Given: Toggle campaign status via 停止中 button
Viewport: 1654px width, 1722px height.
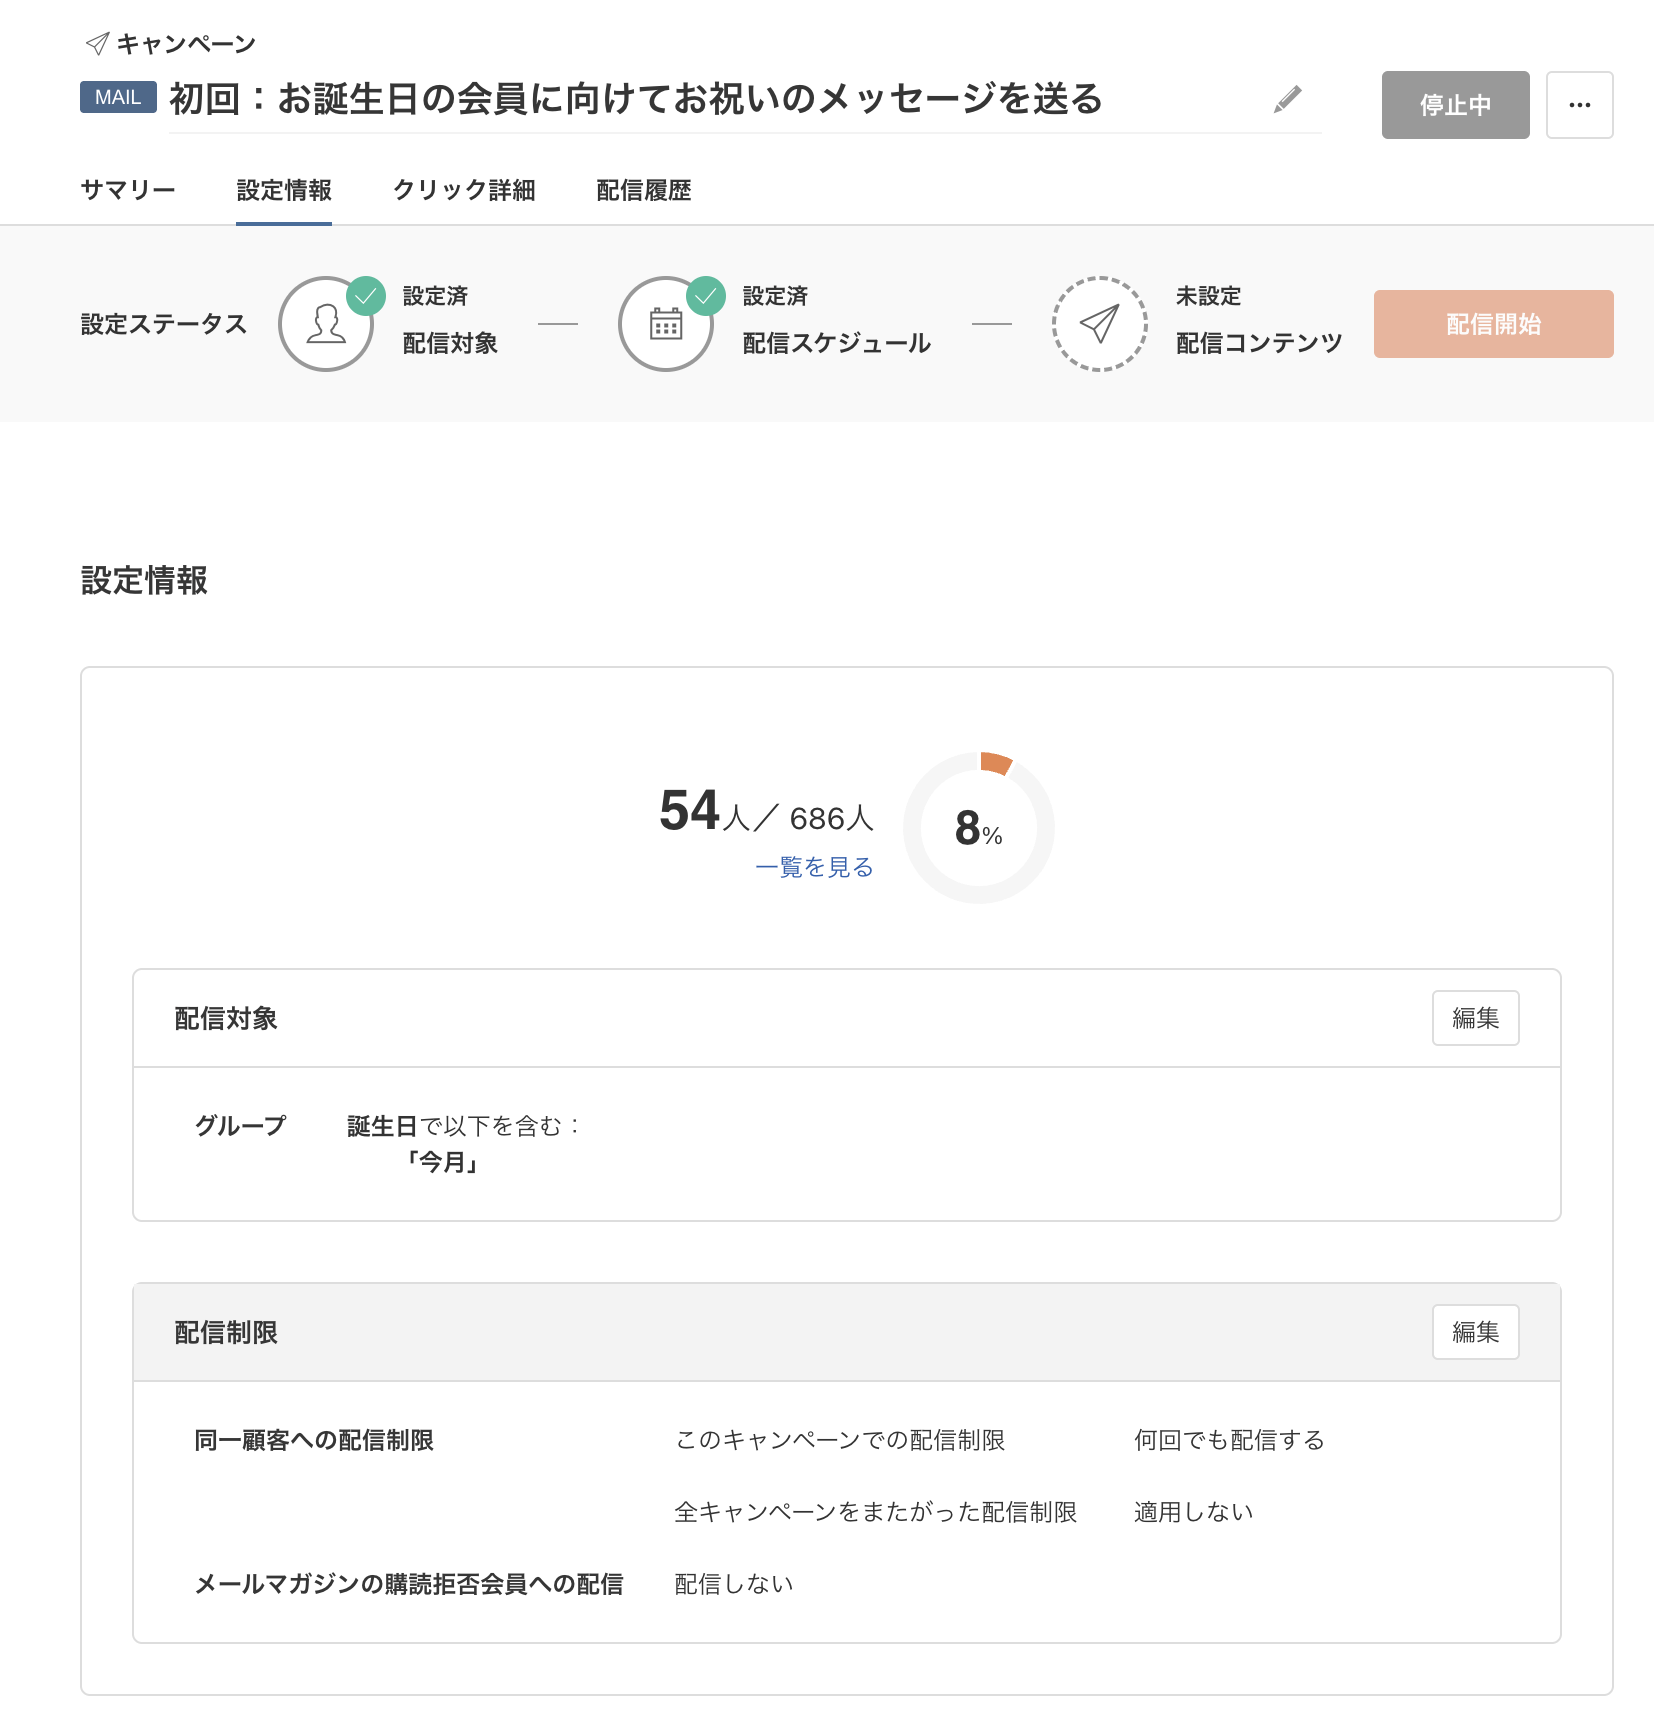Looking at the screenshot, I should point(1455,104).
